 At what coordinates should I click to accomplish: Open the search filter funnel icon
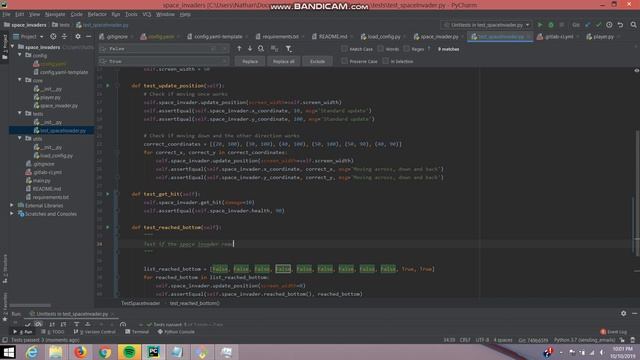[289, 49]
